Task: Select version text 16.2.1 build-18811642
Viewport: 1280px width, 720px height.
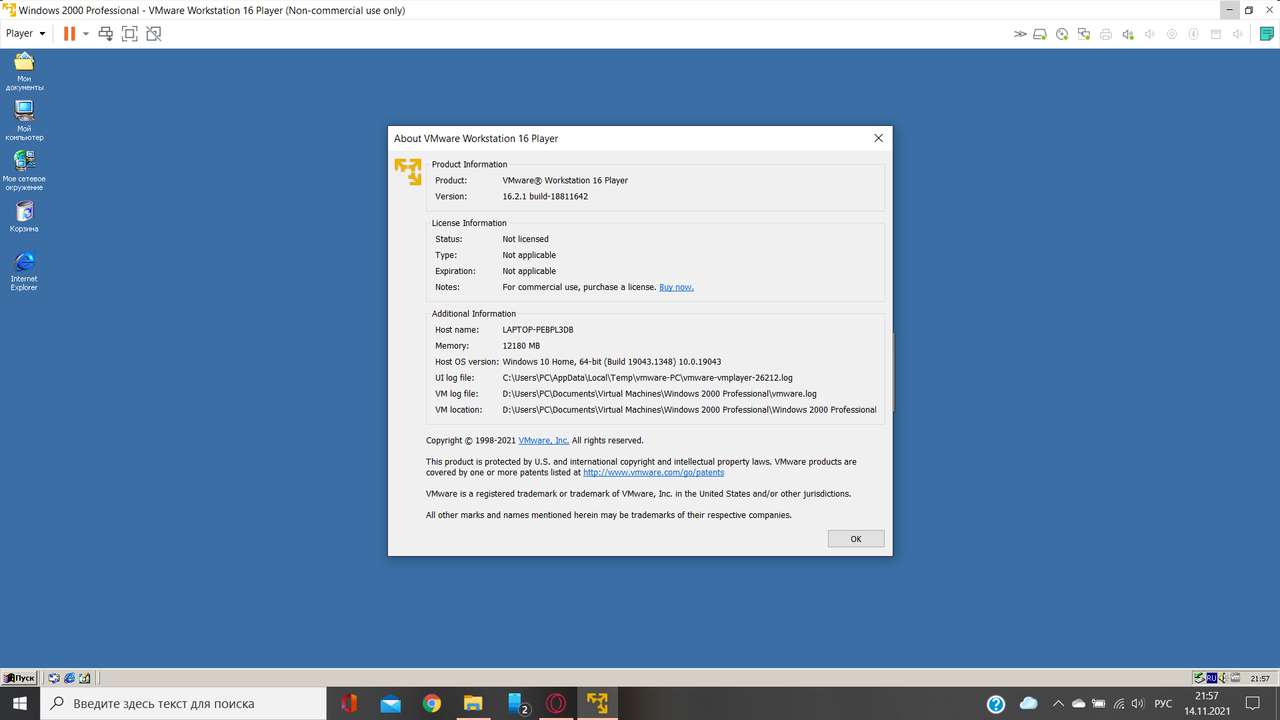Action: [545, 196]
